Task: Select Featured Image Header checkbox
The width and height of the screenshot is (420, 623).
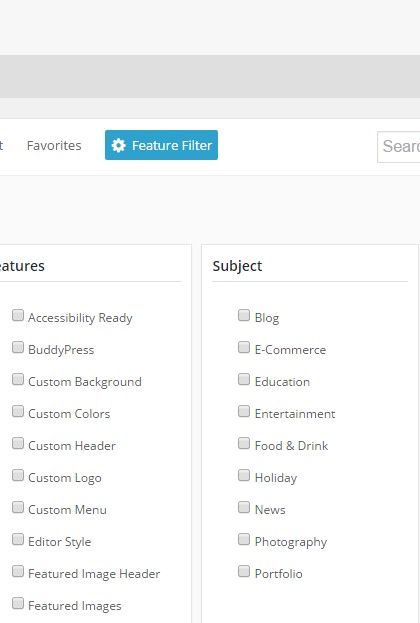Action: click(18, 571)
